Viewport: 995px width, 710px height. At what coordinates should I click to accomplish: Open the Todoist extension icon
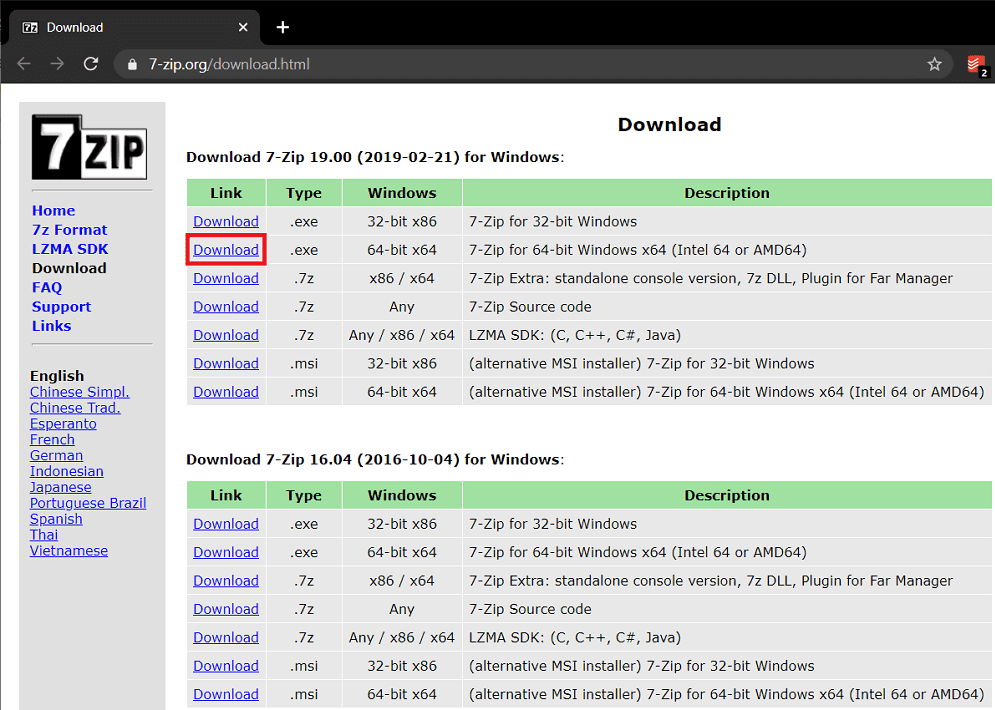click(975, 65)
